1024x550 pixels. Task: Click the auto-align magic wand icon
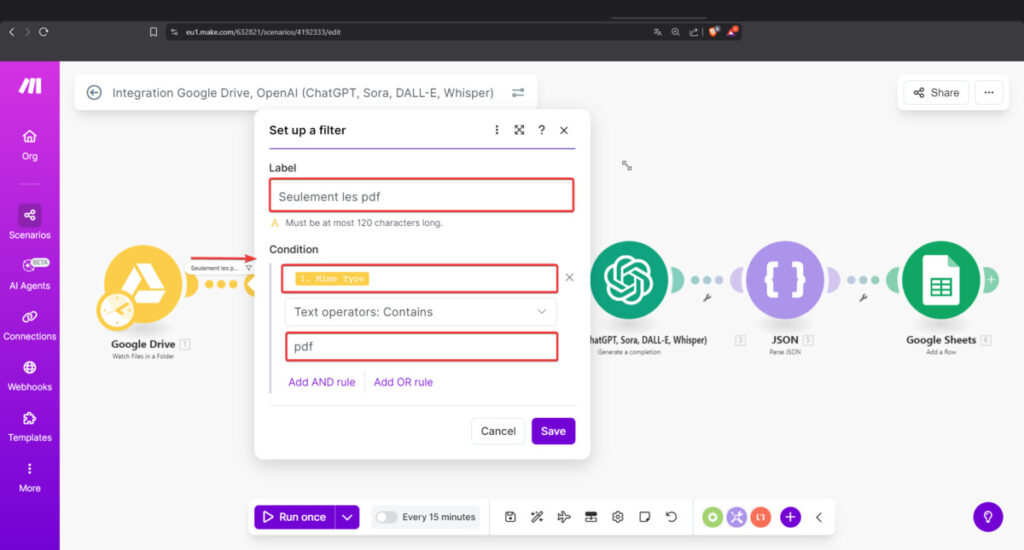point(537,517)
